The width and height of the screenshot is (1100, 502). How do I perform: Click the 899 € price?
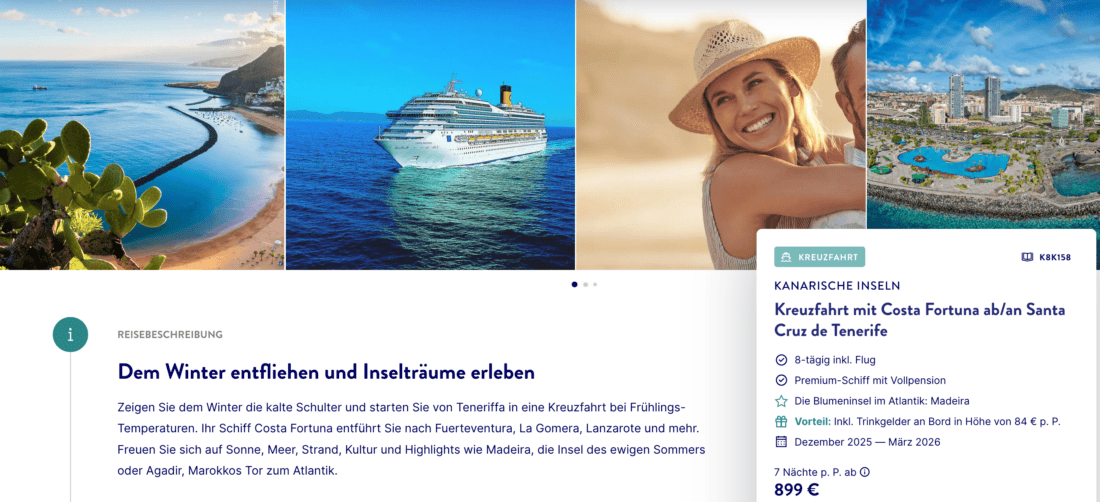tap(796, 490)
